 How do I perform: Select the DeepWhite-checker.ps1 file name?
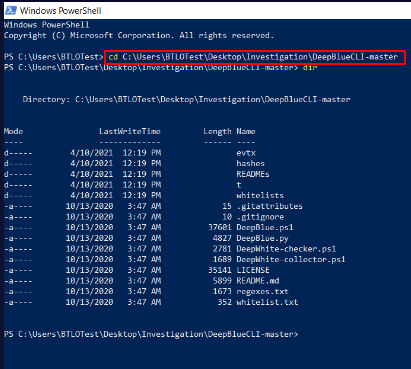point(286,249)
